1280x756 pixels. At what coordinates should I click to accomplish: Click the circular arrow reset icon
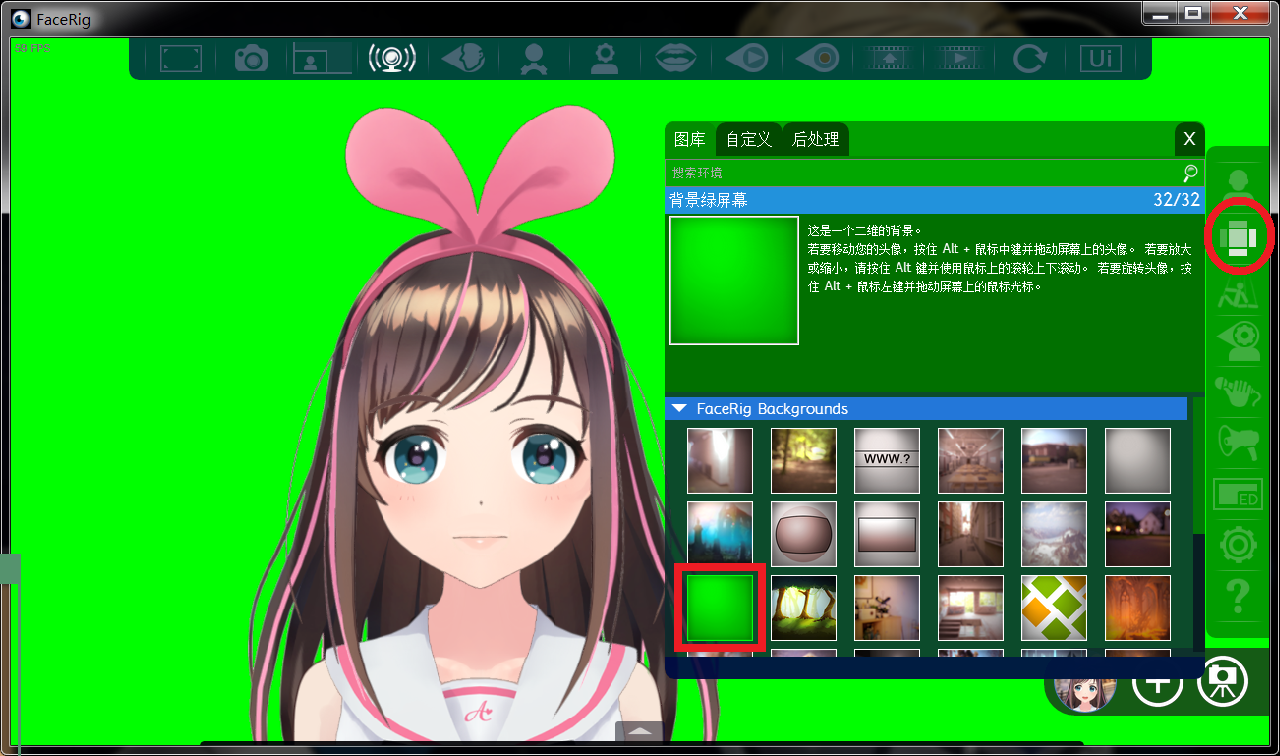[1029, 59]
